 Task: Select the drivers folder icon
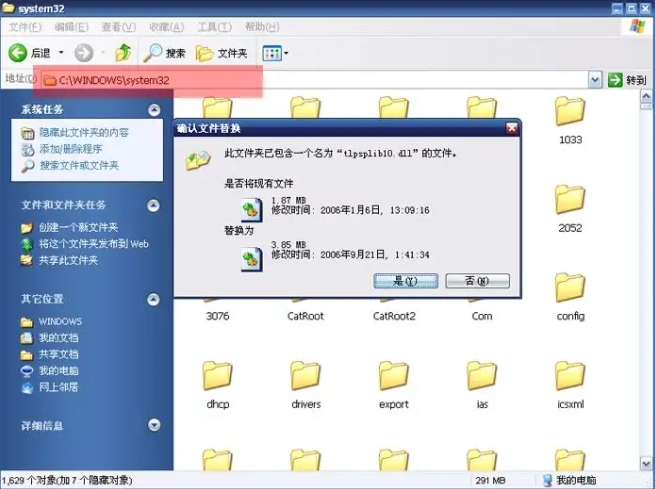click(306, 376)
